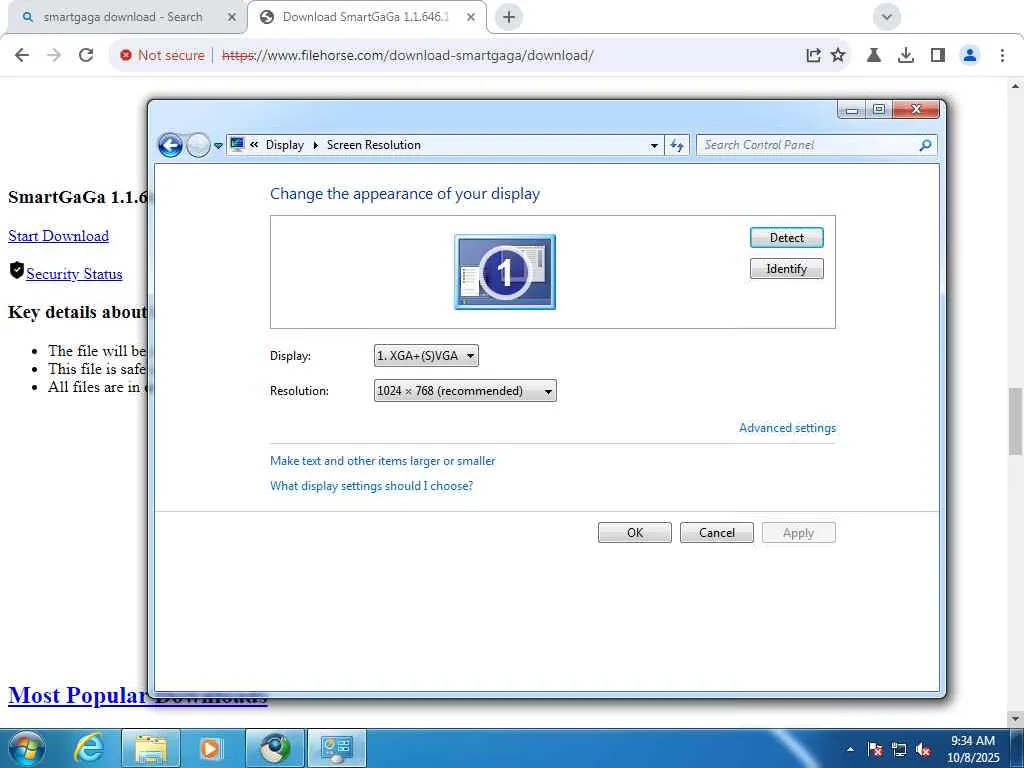1024x768 pixels.
Task: Click Chrome's reload page icon
Action: click(x=86, y=55)
